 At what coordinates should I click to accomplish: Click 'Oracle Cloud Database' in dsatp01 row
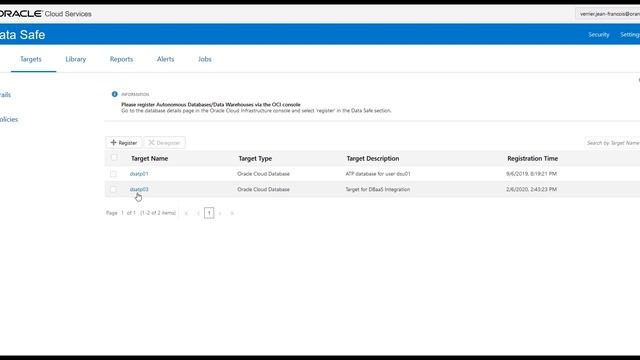click(x=263, y=174)
